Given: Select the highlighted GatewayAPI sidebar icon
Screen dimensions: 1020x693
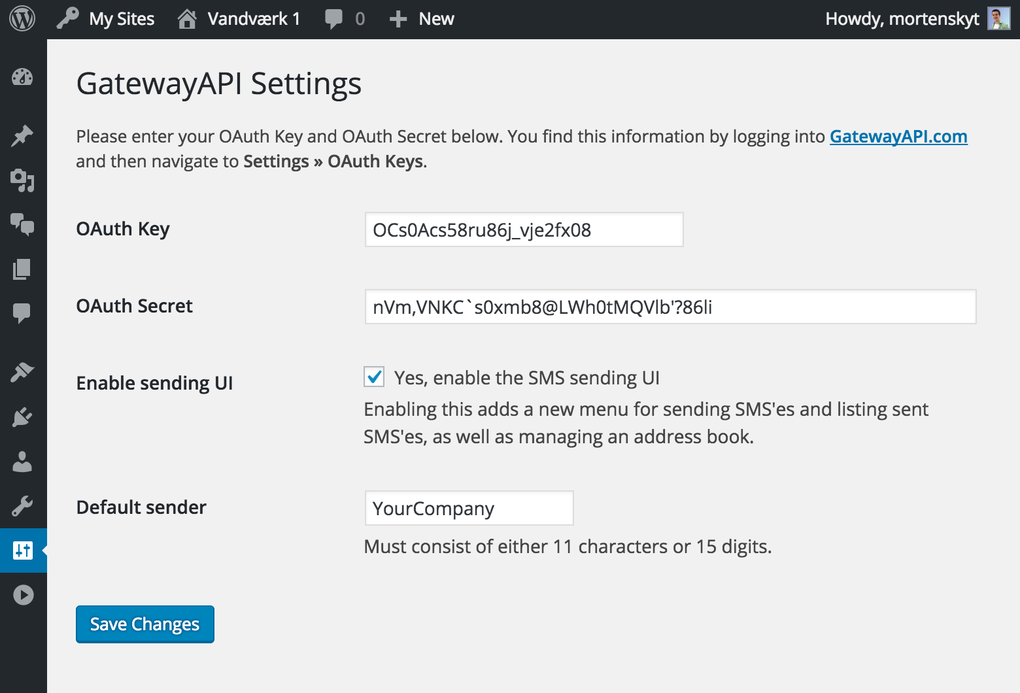Looking at the screenshot, I should 22,549.
